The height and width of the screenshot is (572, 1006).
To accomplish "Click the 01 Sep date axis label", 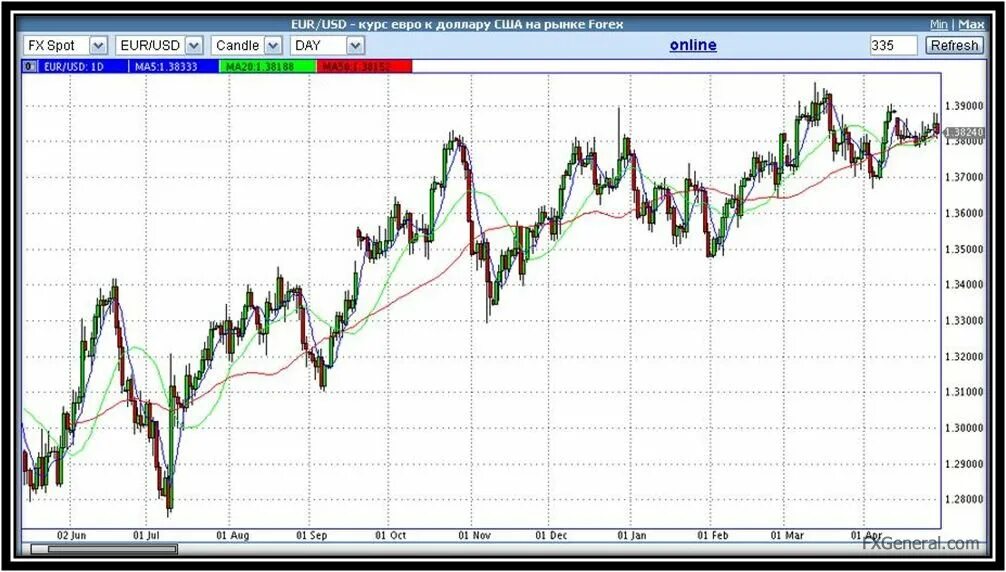I will [312, 535].
